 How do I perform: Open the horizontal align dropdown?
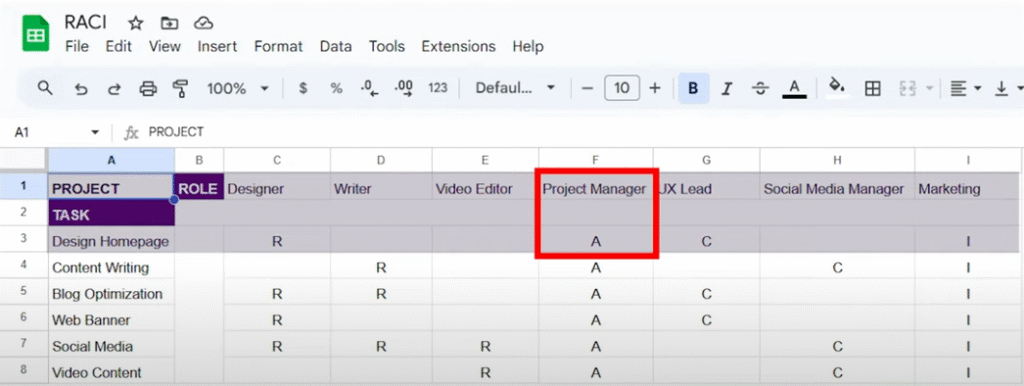[x=965, y=88]
